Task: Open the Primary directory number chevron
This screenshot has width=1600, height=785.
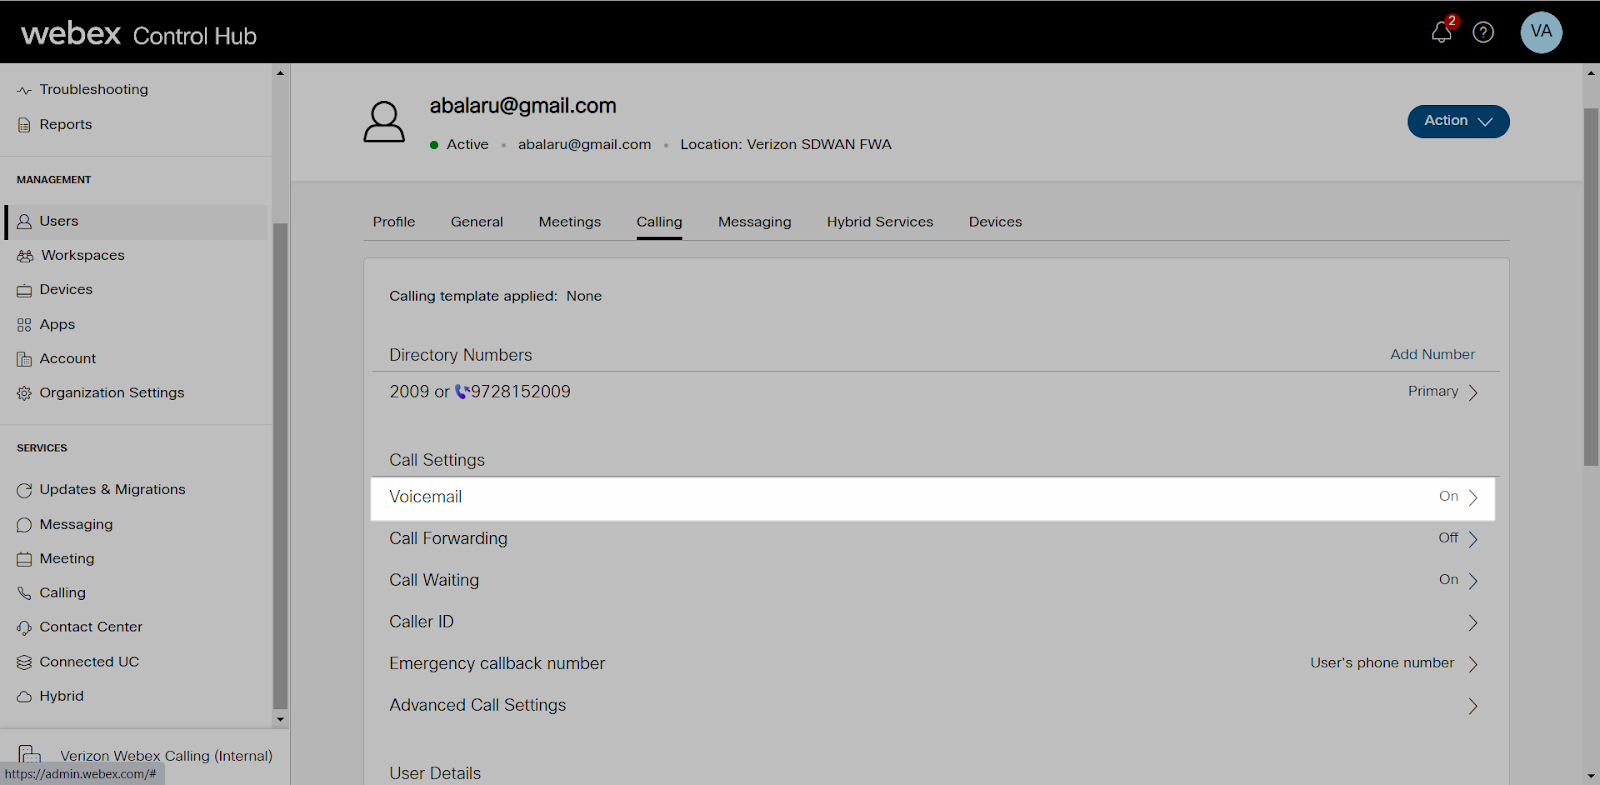Action: 1473,393
